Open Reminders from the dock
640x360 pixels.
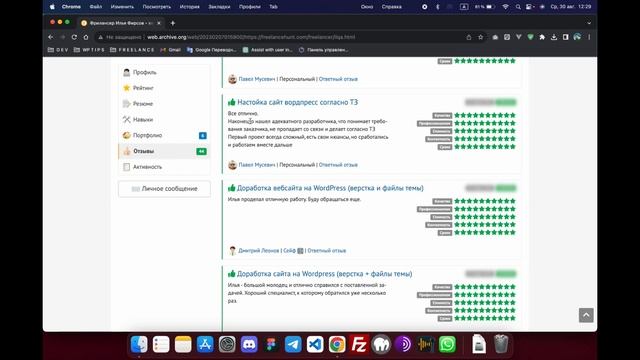pos(161,344)
